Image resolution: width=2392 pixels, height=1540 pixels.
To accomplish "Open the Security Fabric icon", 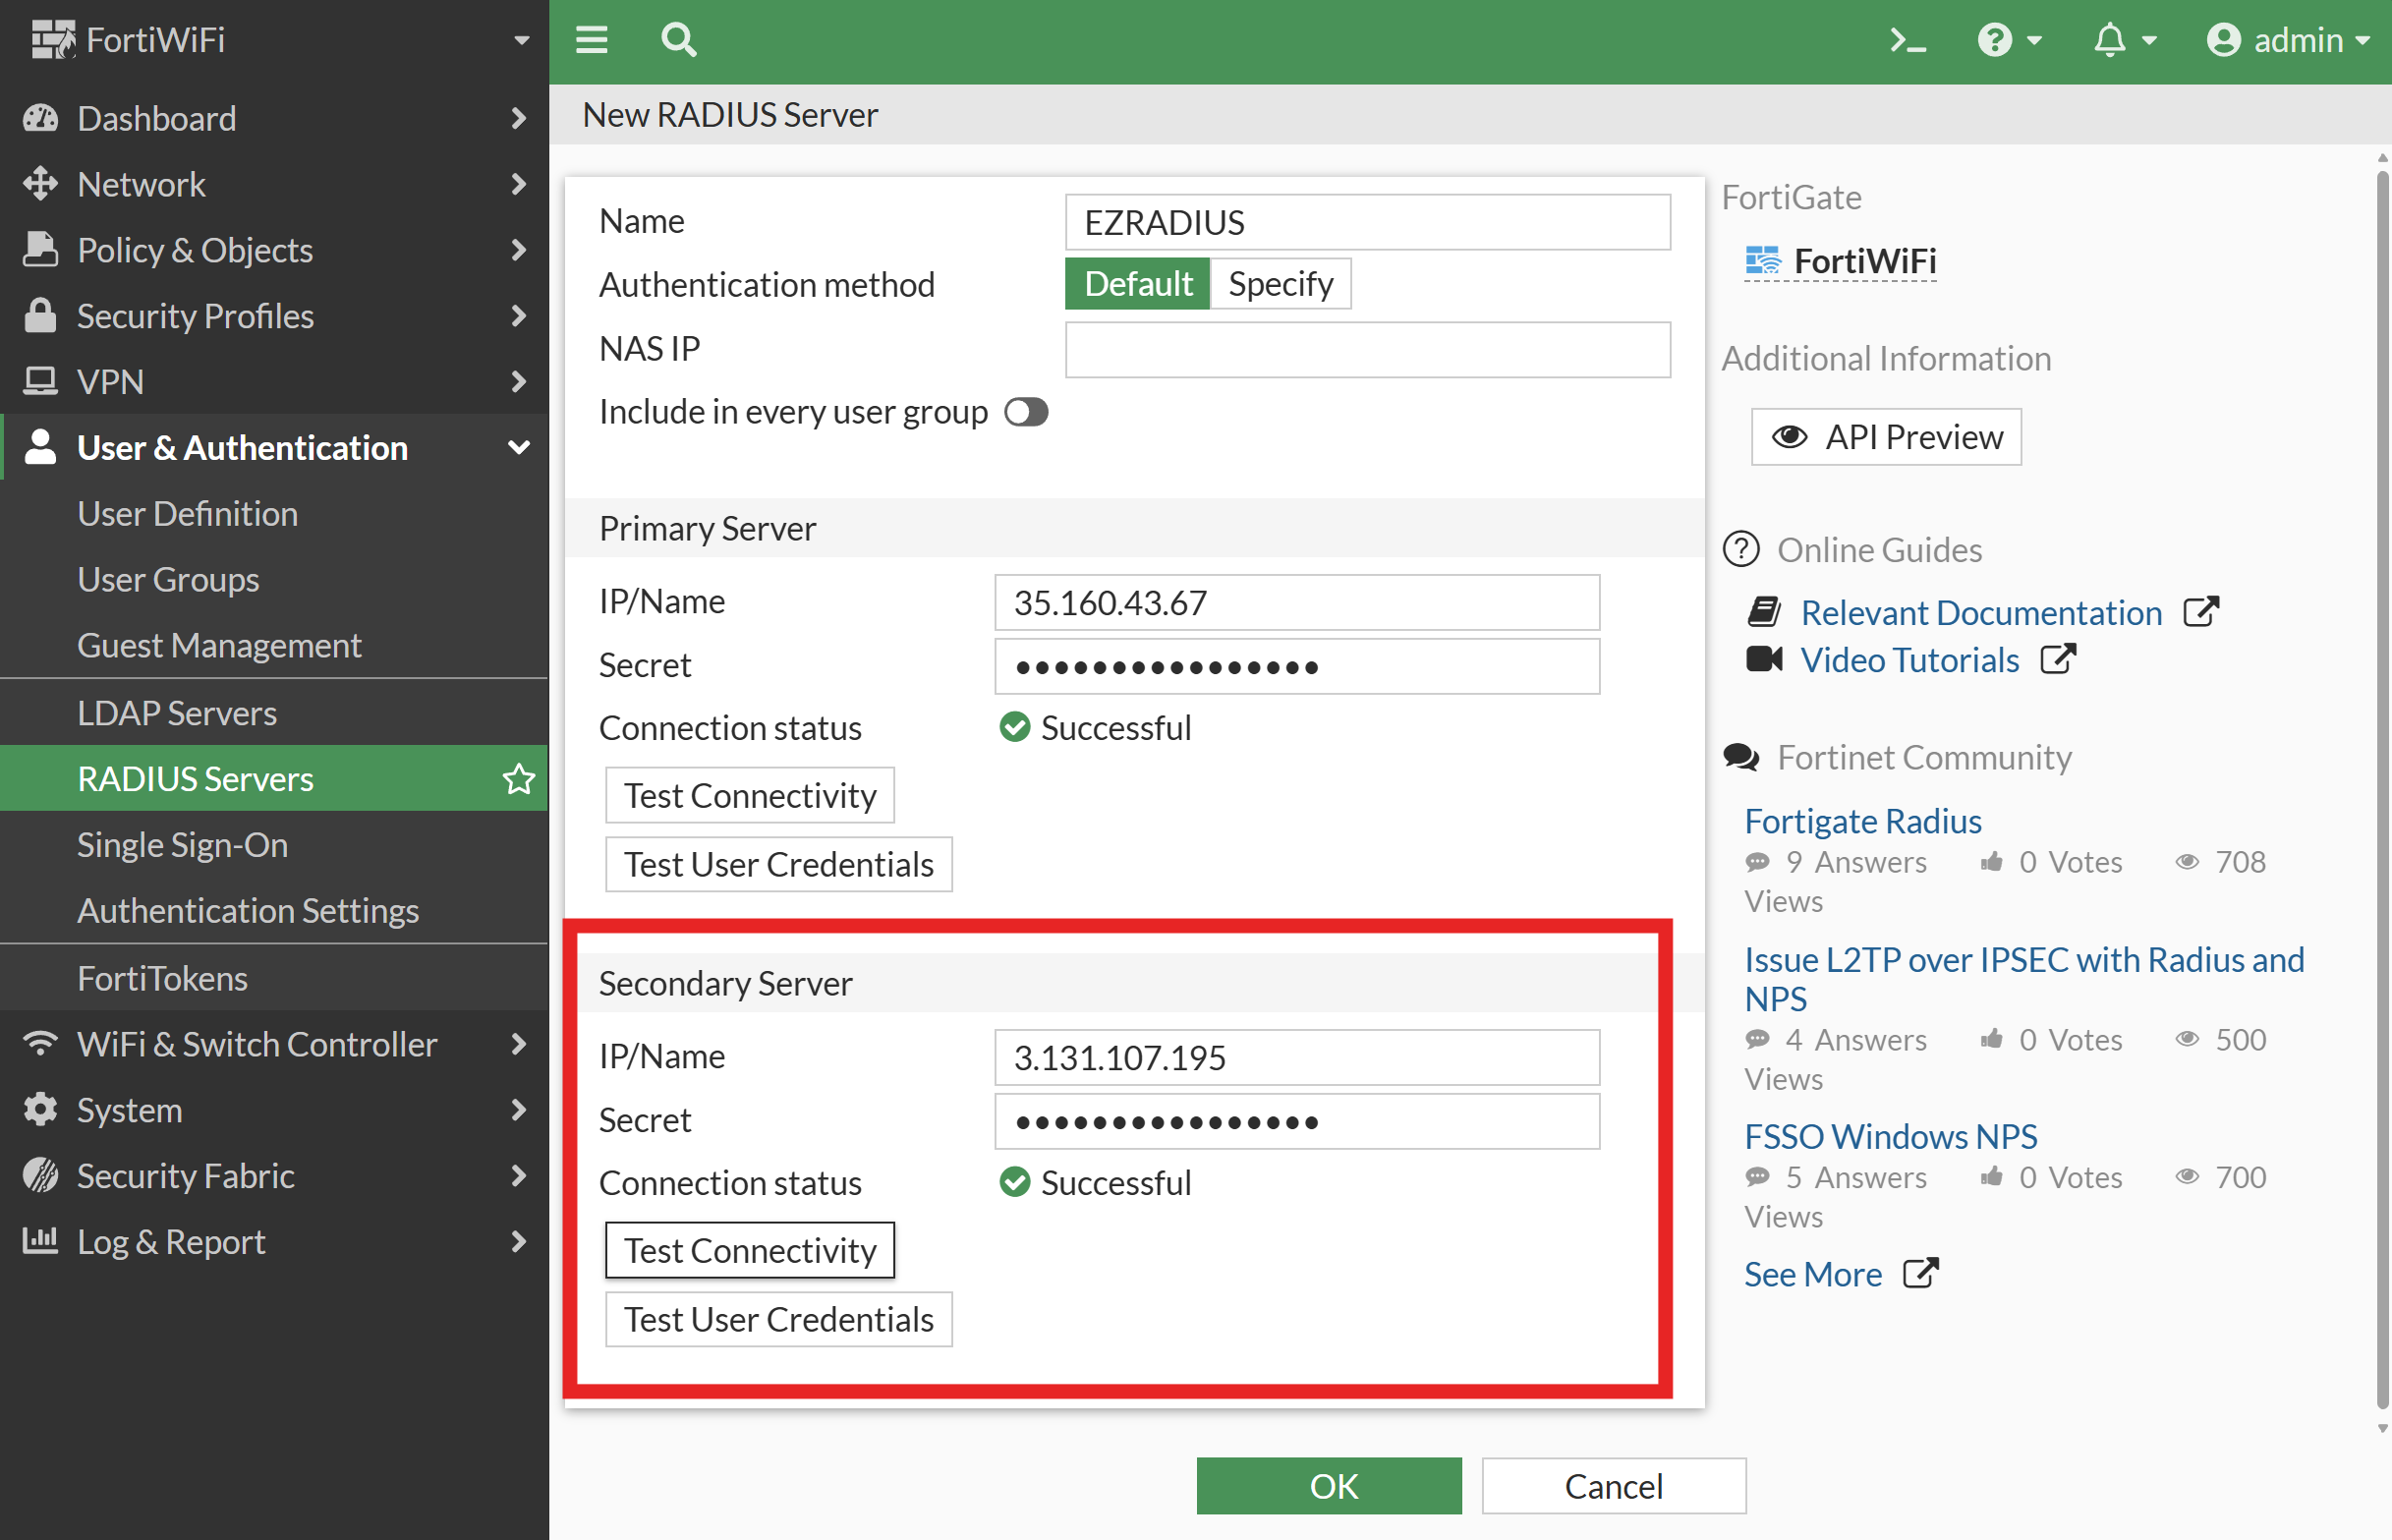I will pos(40,1175).
